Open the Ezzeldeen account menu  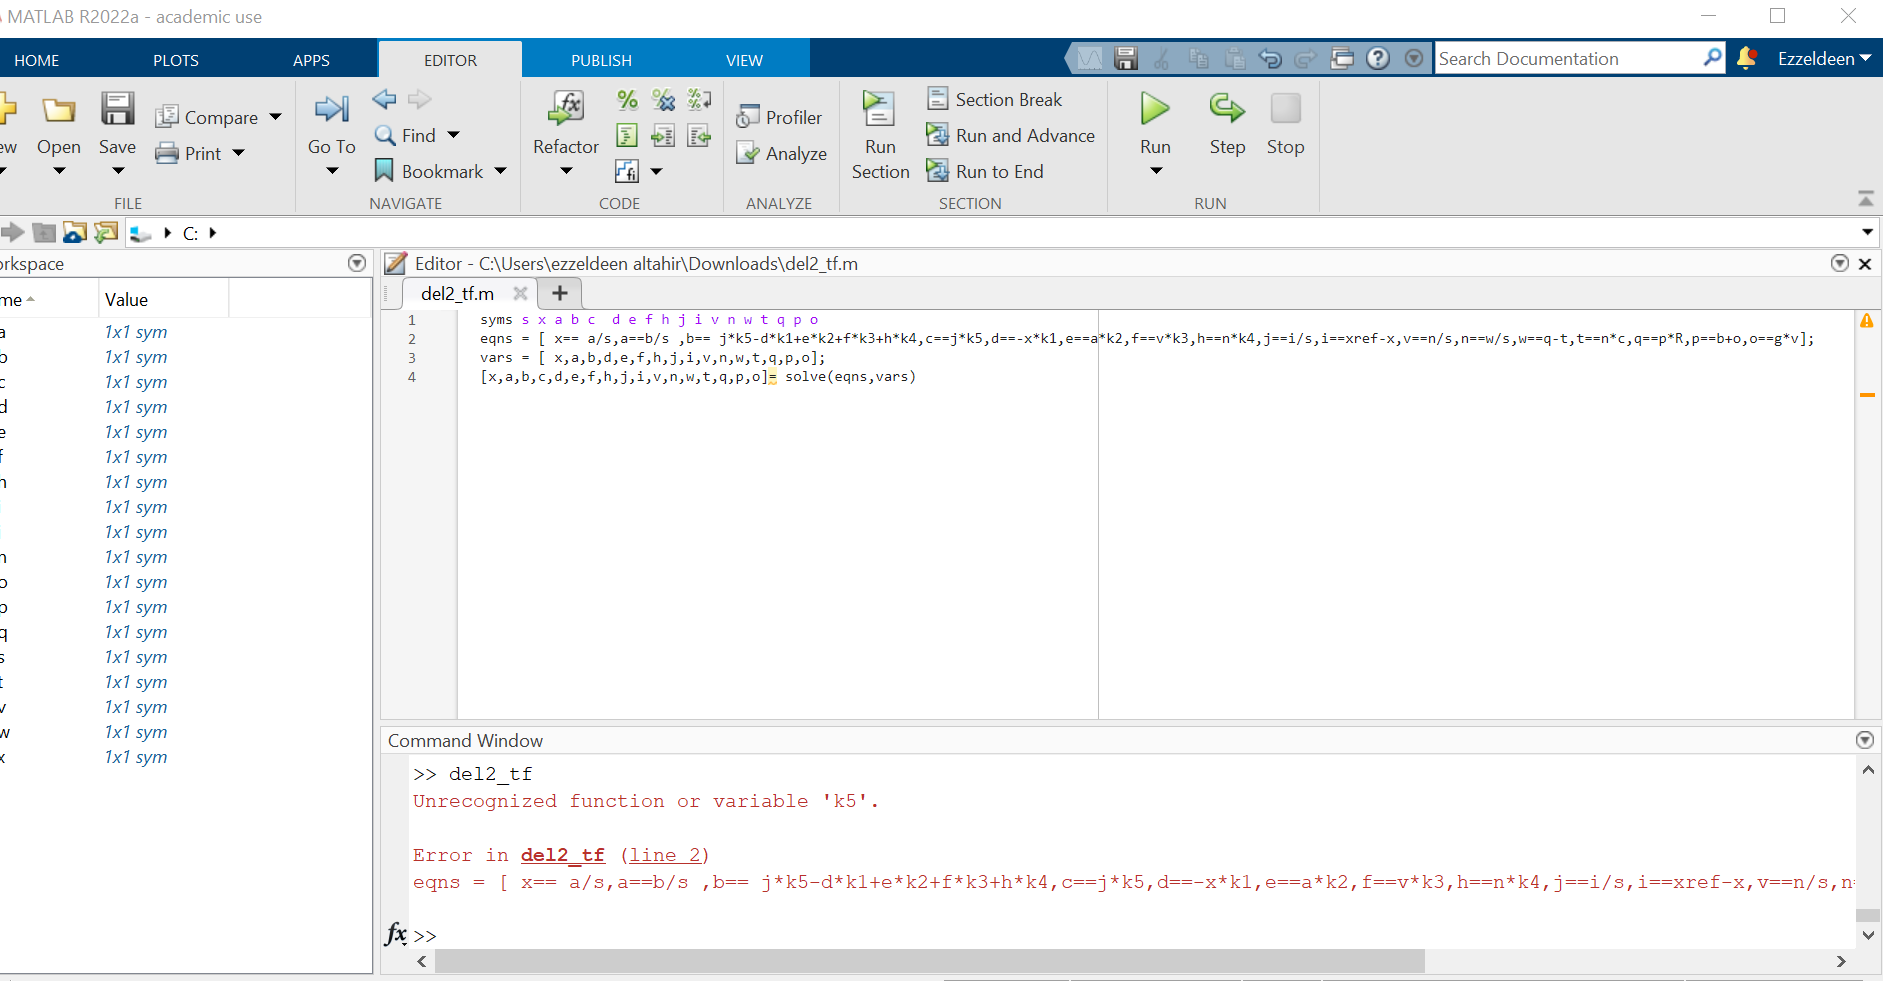point(1822,58)
